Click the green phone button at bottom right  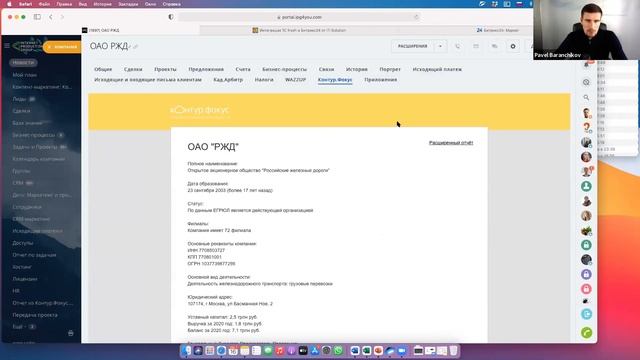click(587, 333)
